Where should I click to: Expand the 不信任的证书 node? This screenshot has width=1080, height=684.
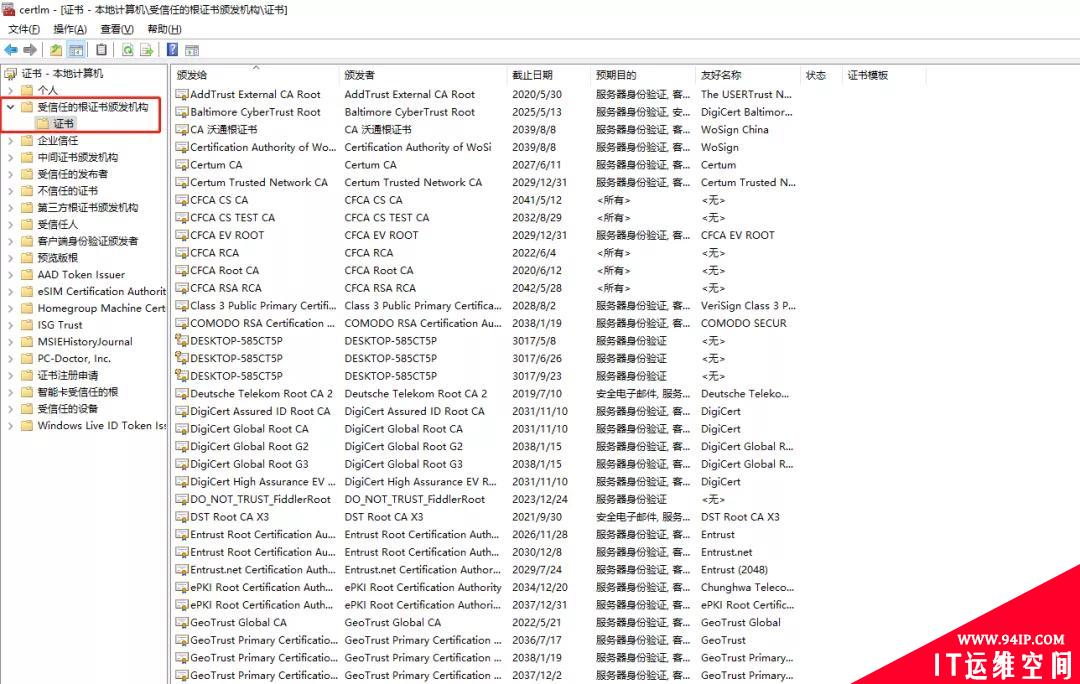[x=10, y=191]
